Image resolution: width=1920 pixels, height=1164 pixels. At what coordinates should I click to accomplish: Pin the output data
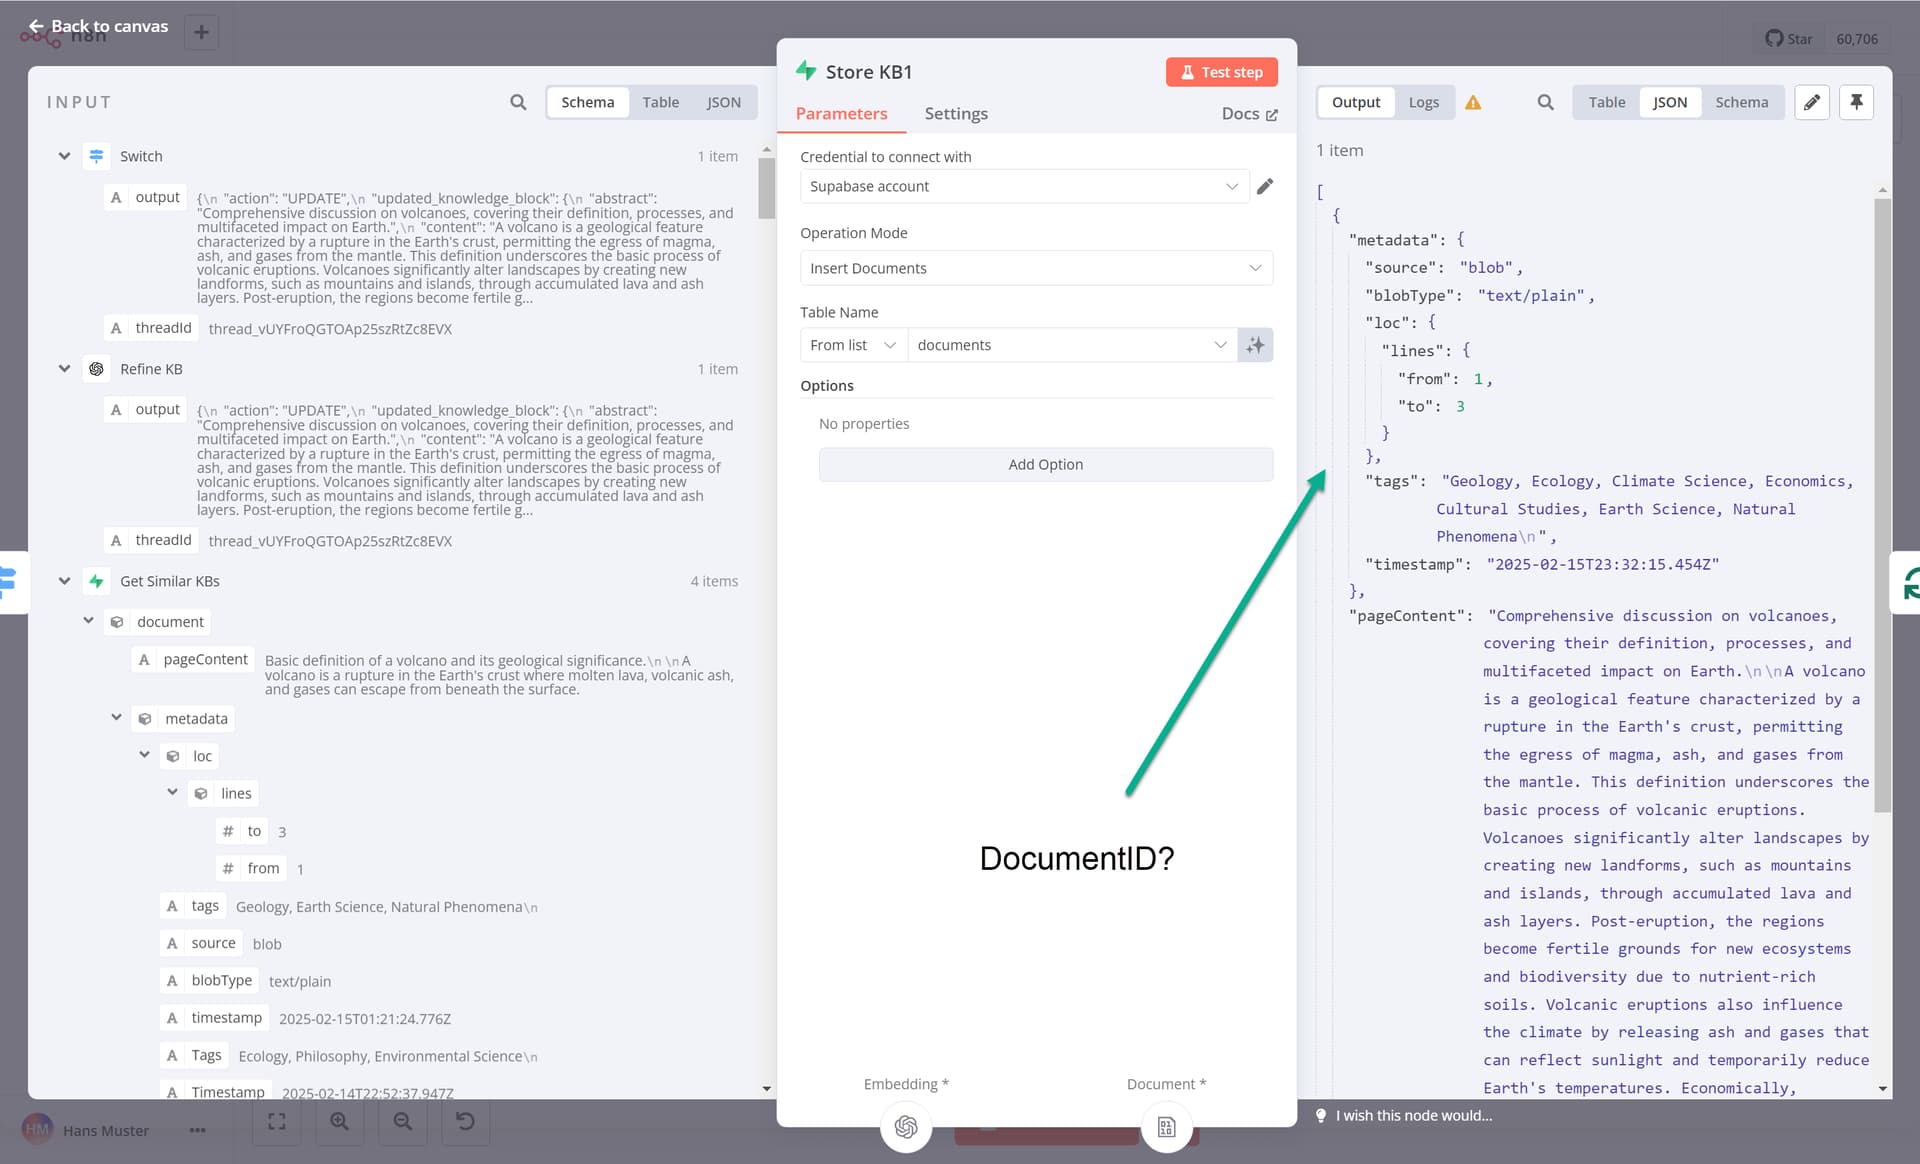click(x=1856, y=102)
